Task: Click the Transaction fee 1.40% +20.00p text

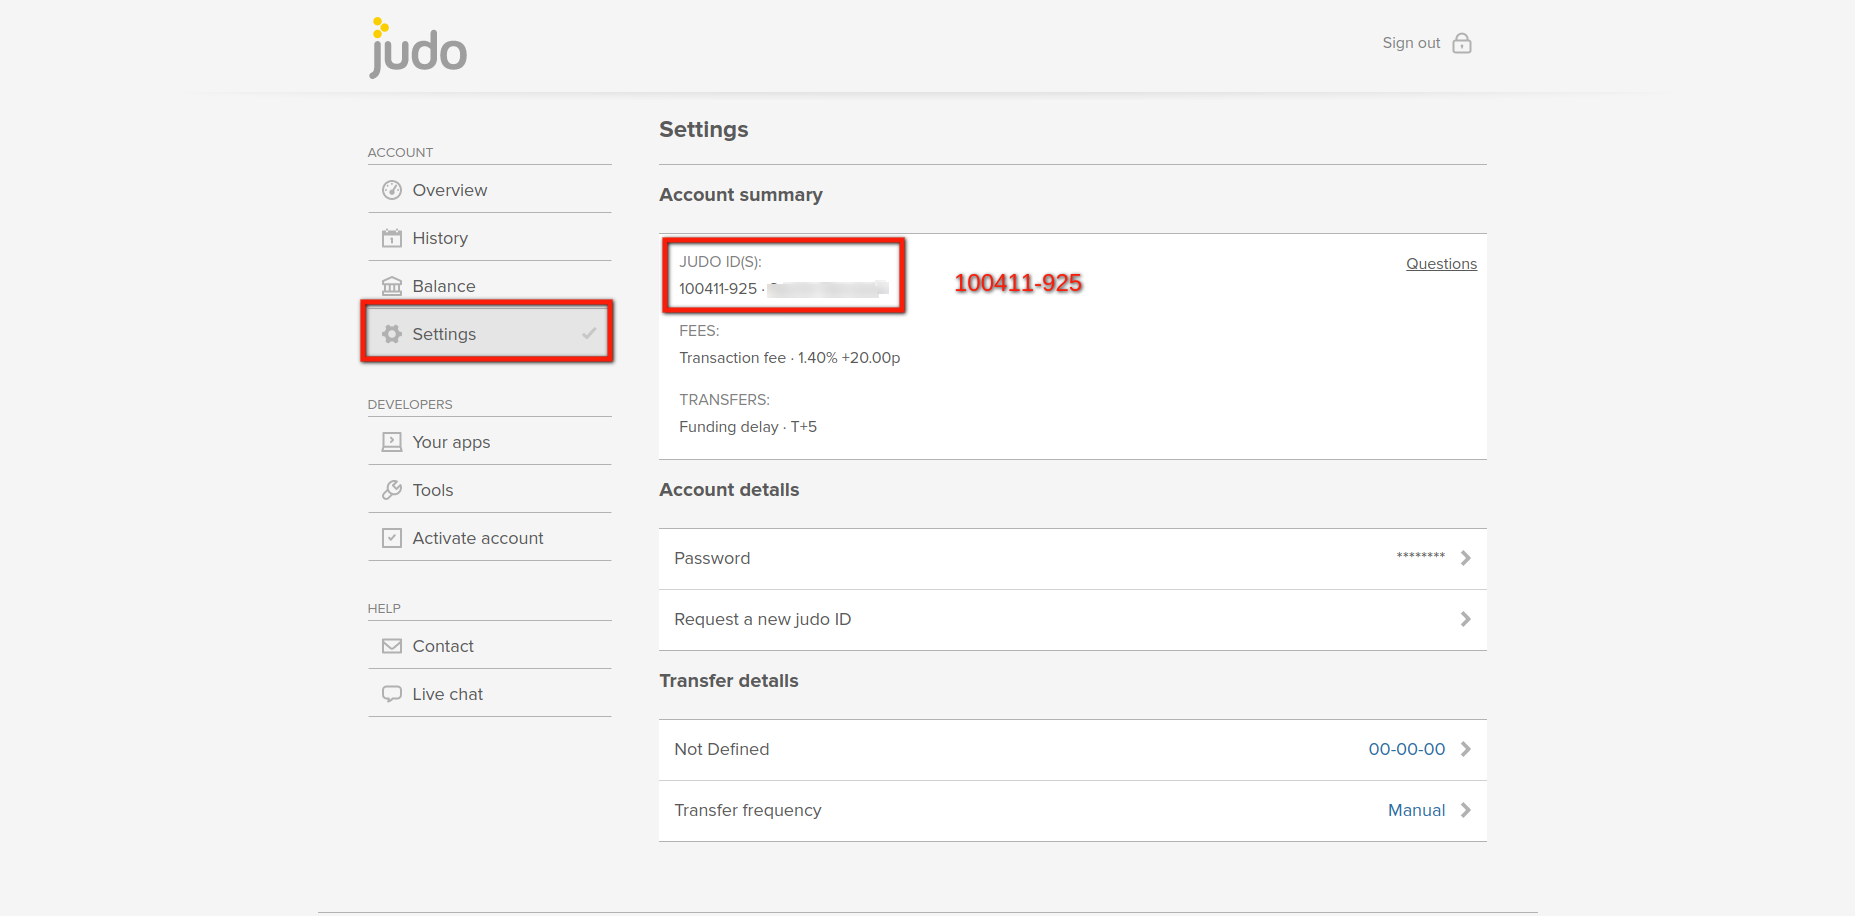Action: (789, 357)
